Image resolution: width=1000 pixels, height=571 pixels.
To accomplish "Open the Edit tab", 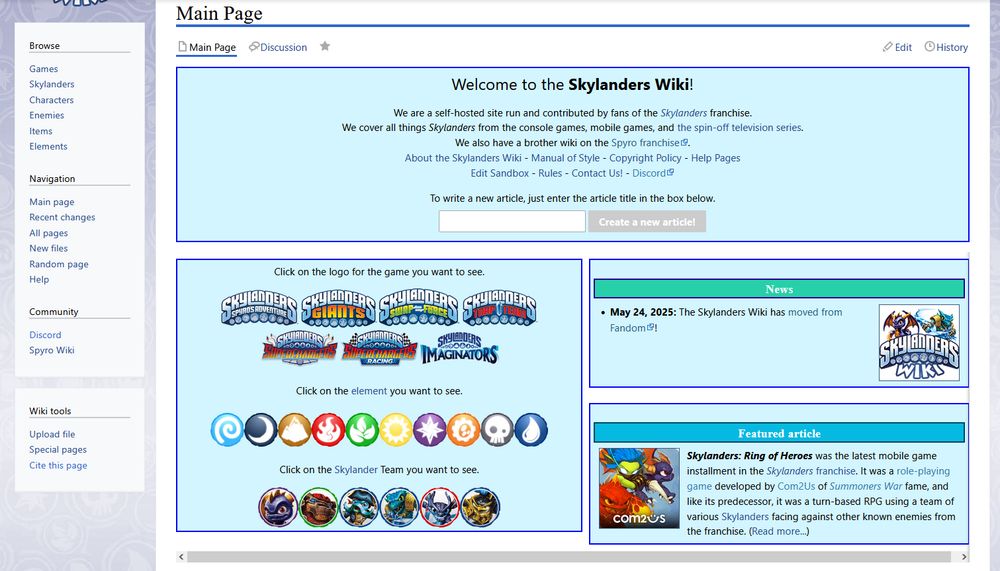I will tap(897, 47).
